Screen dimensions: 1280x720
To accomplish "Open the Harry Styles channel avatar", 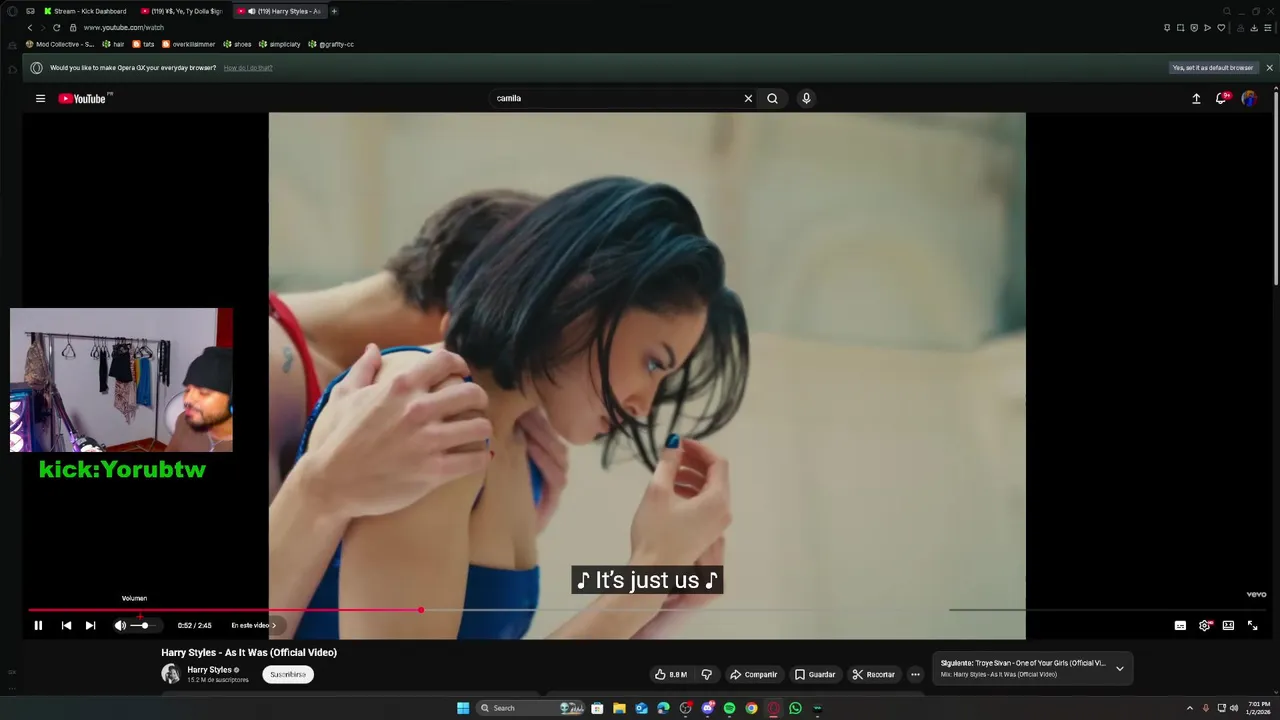I will click(x=171, y=673).
